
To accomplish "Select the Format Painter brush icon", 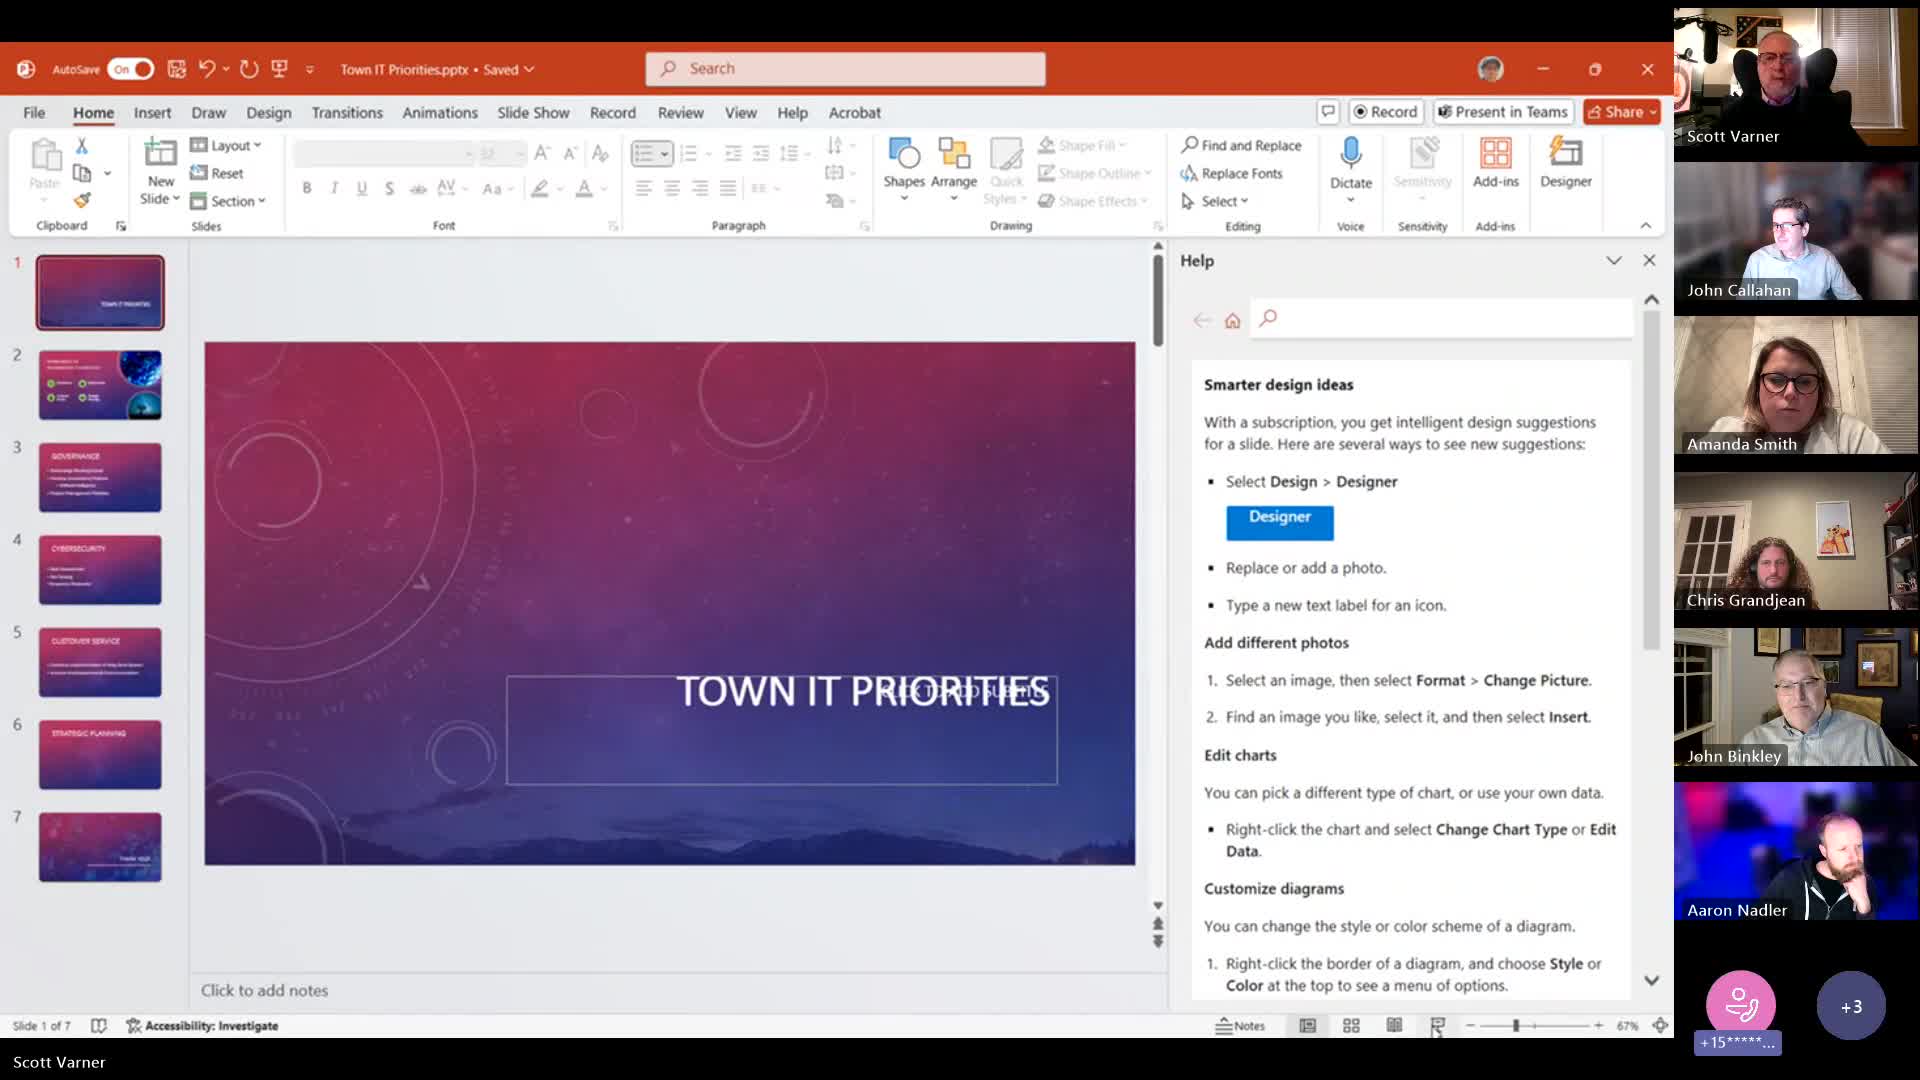I will (82, 200).
